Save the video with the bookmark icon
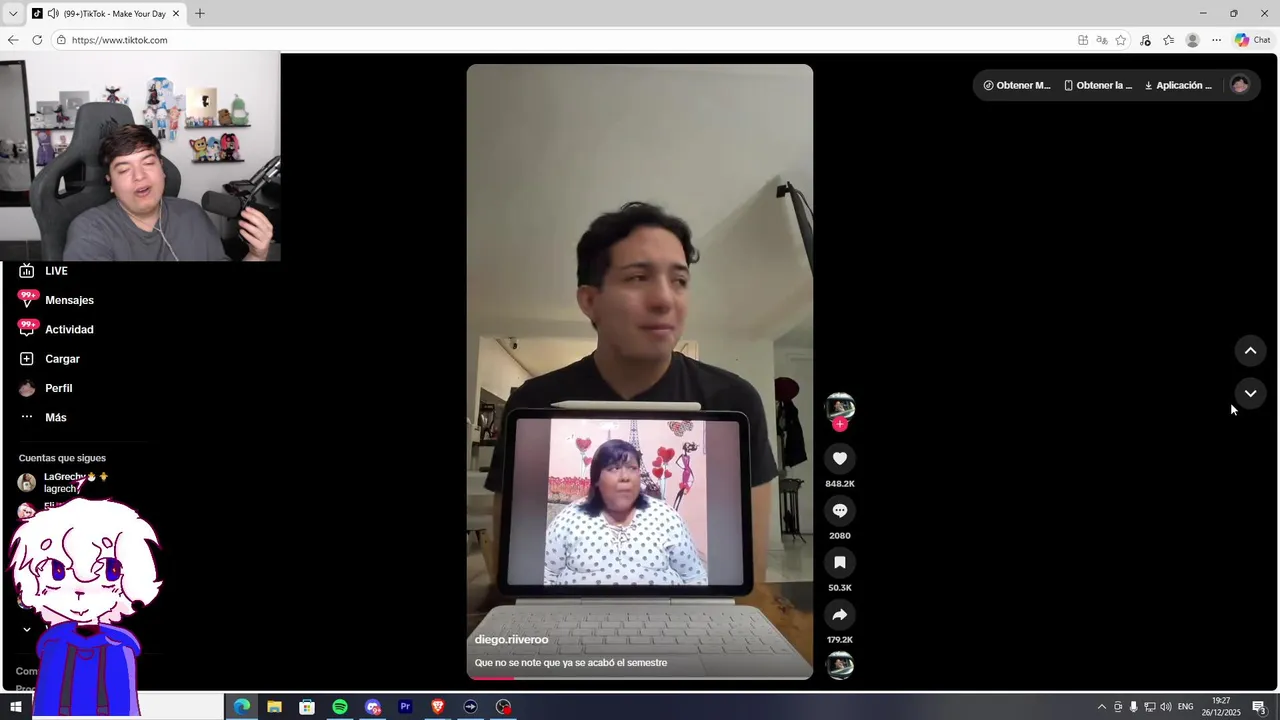1280x720 pixels. [840, 563]
